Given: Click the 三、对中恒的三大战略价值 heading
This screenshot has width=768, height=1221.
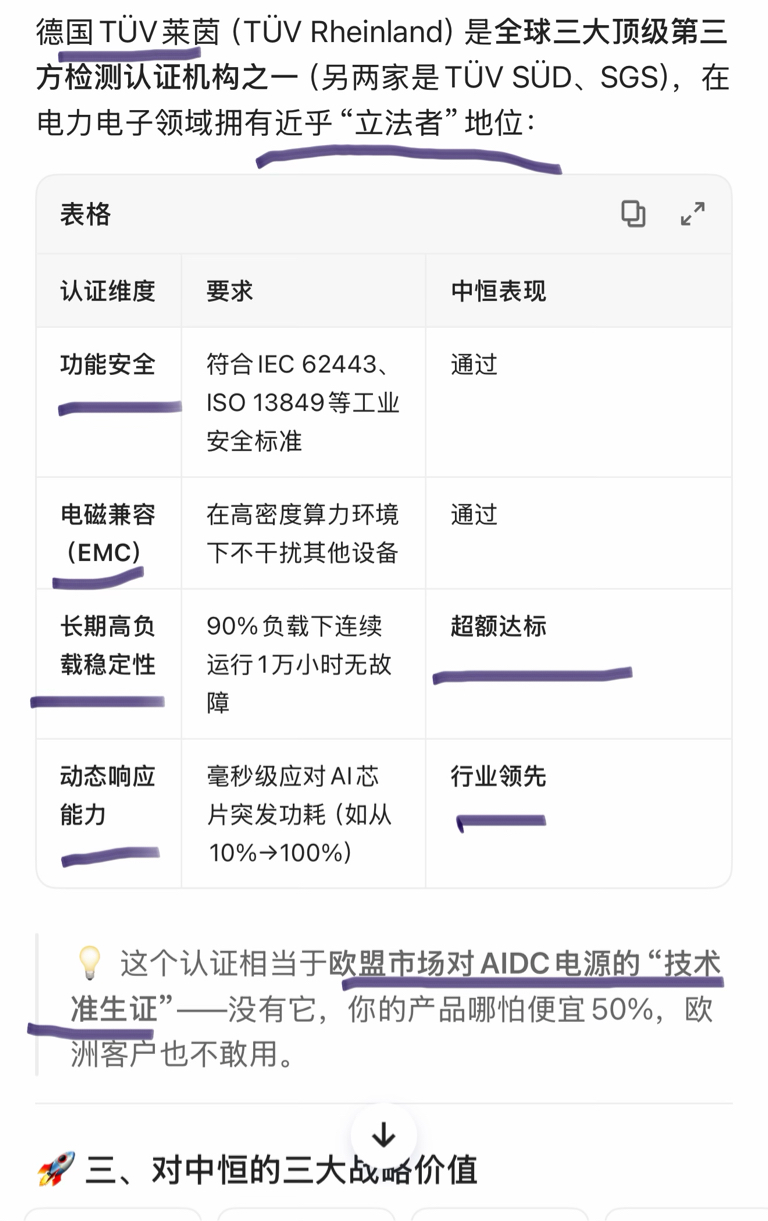Looking at the screenshot, I should (x=281, y=1169).
